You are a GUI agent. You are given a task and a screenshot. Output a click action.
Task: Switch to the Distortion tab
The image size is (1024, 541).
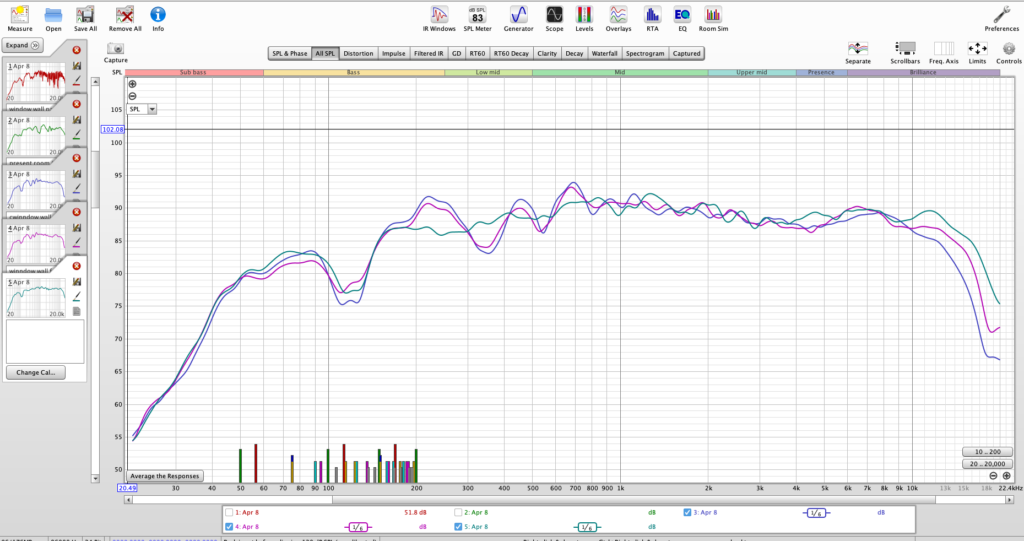click(358, 53)
